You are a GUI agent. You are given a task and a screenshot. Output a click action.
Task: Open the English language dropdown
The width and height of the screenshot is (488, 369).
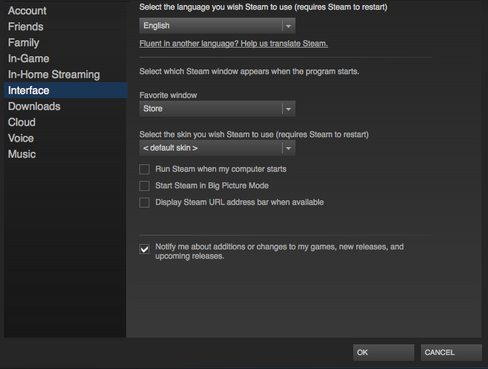coord(217,26)
